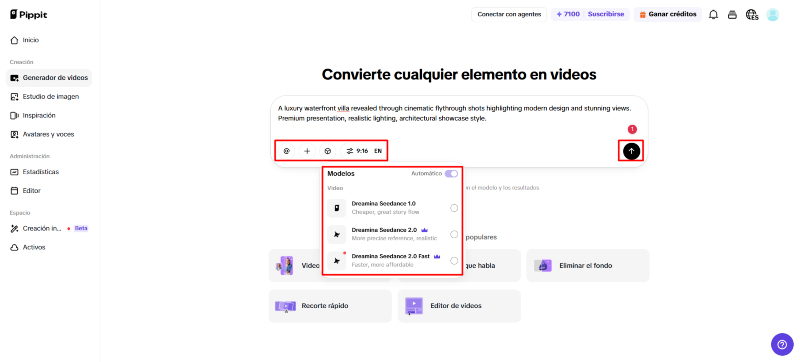This screenshot has width=800, height=362.
Task: Click the printer-like icon in the top bar
Action: tap(732, 15)
